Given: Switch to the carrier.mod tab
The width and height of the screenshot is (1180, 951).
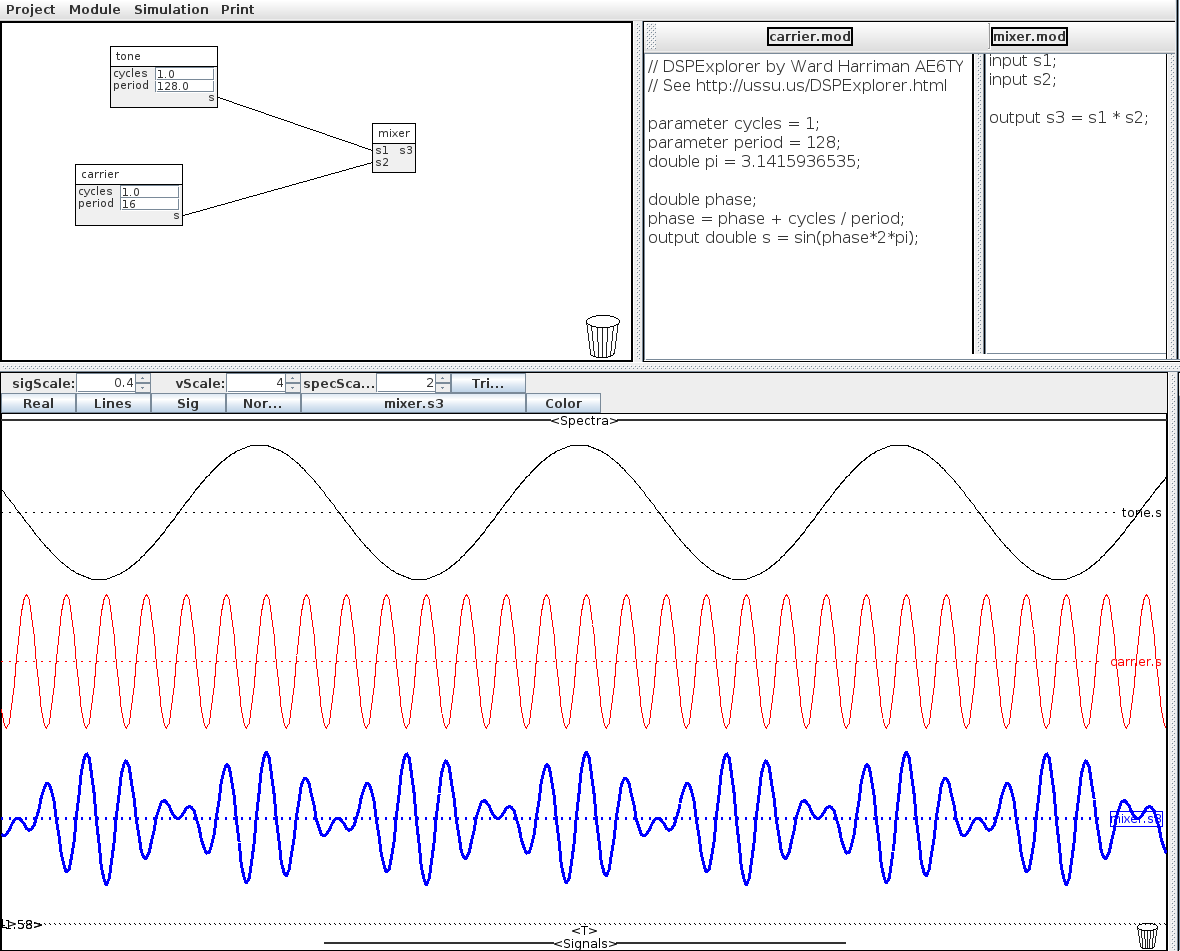Looking at the screenshot, I should [x=810, y=36].
